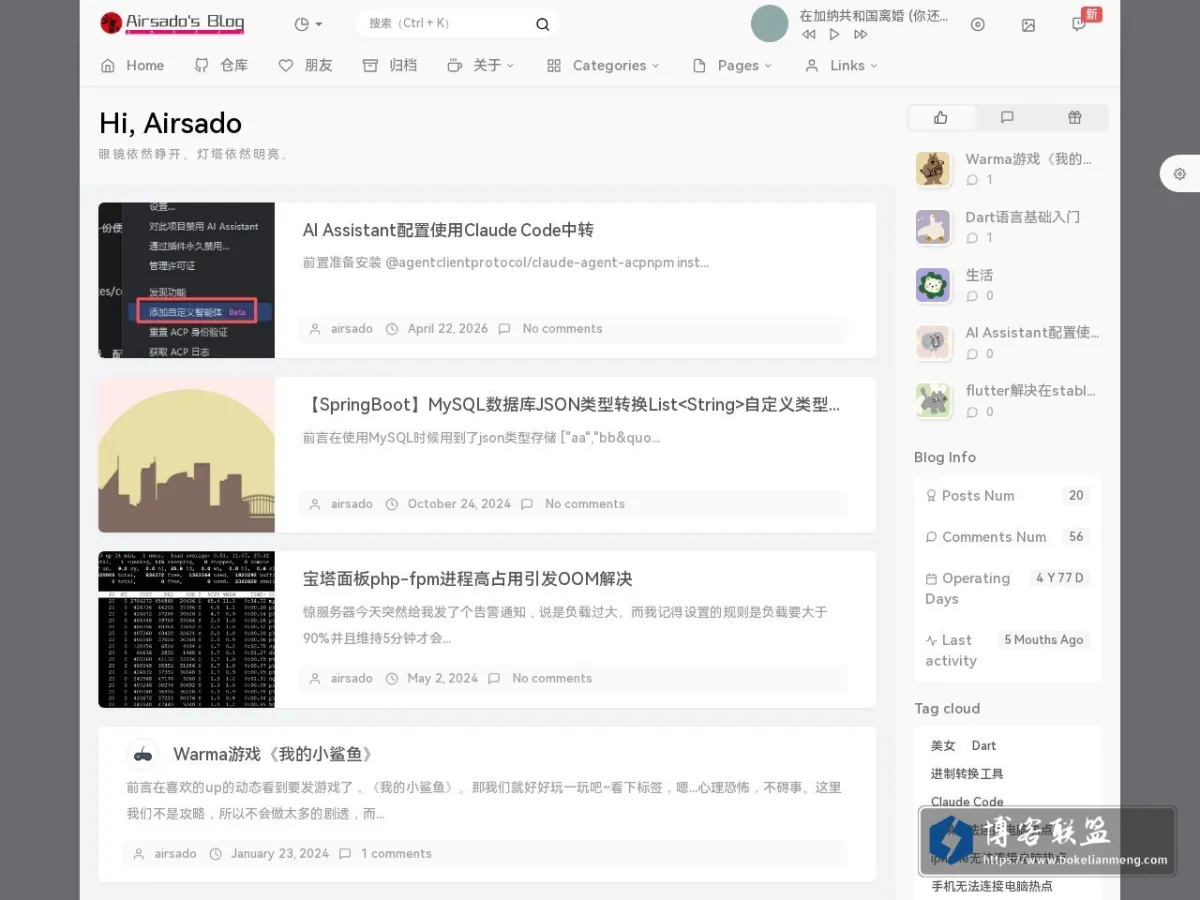
Task: Click the author airsado on the April 22, 2026 post
Action: tap(352, 329)
